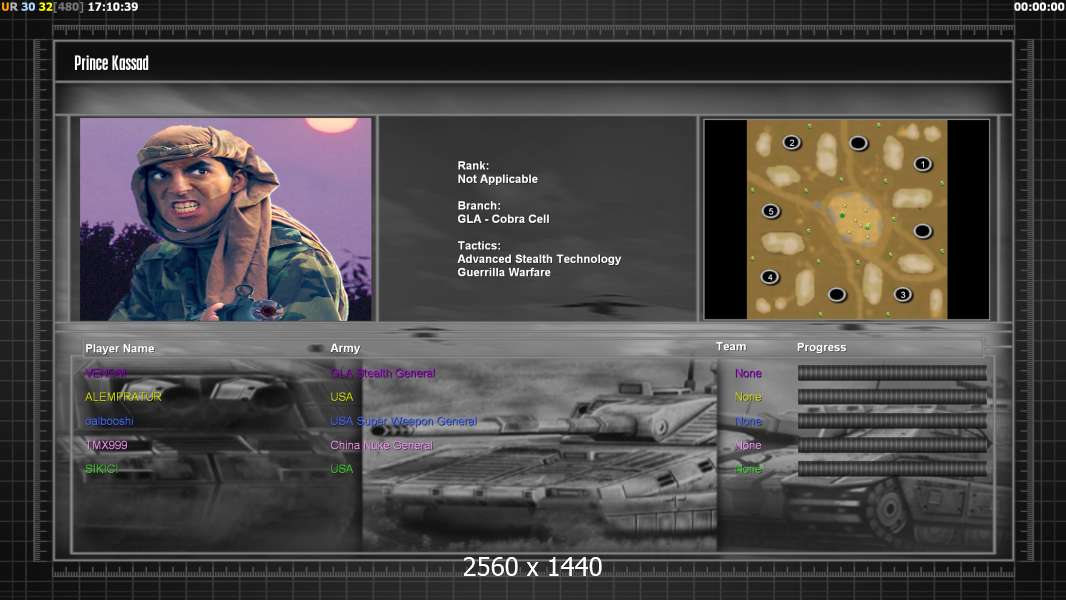This screenshot has width=1066, height=600.
Task: Click "Advanced Stealth Technology" tactics text
Action: pos(539,259)
